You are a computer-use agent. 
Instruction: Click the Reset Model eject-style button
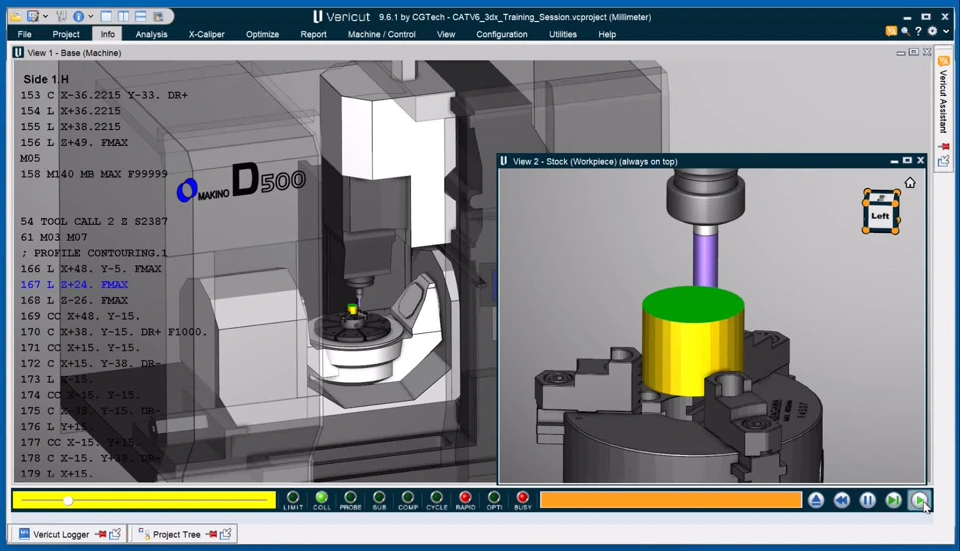tap(816, 500)
